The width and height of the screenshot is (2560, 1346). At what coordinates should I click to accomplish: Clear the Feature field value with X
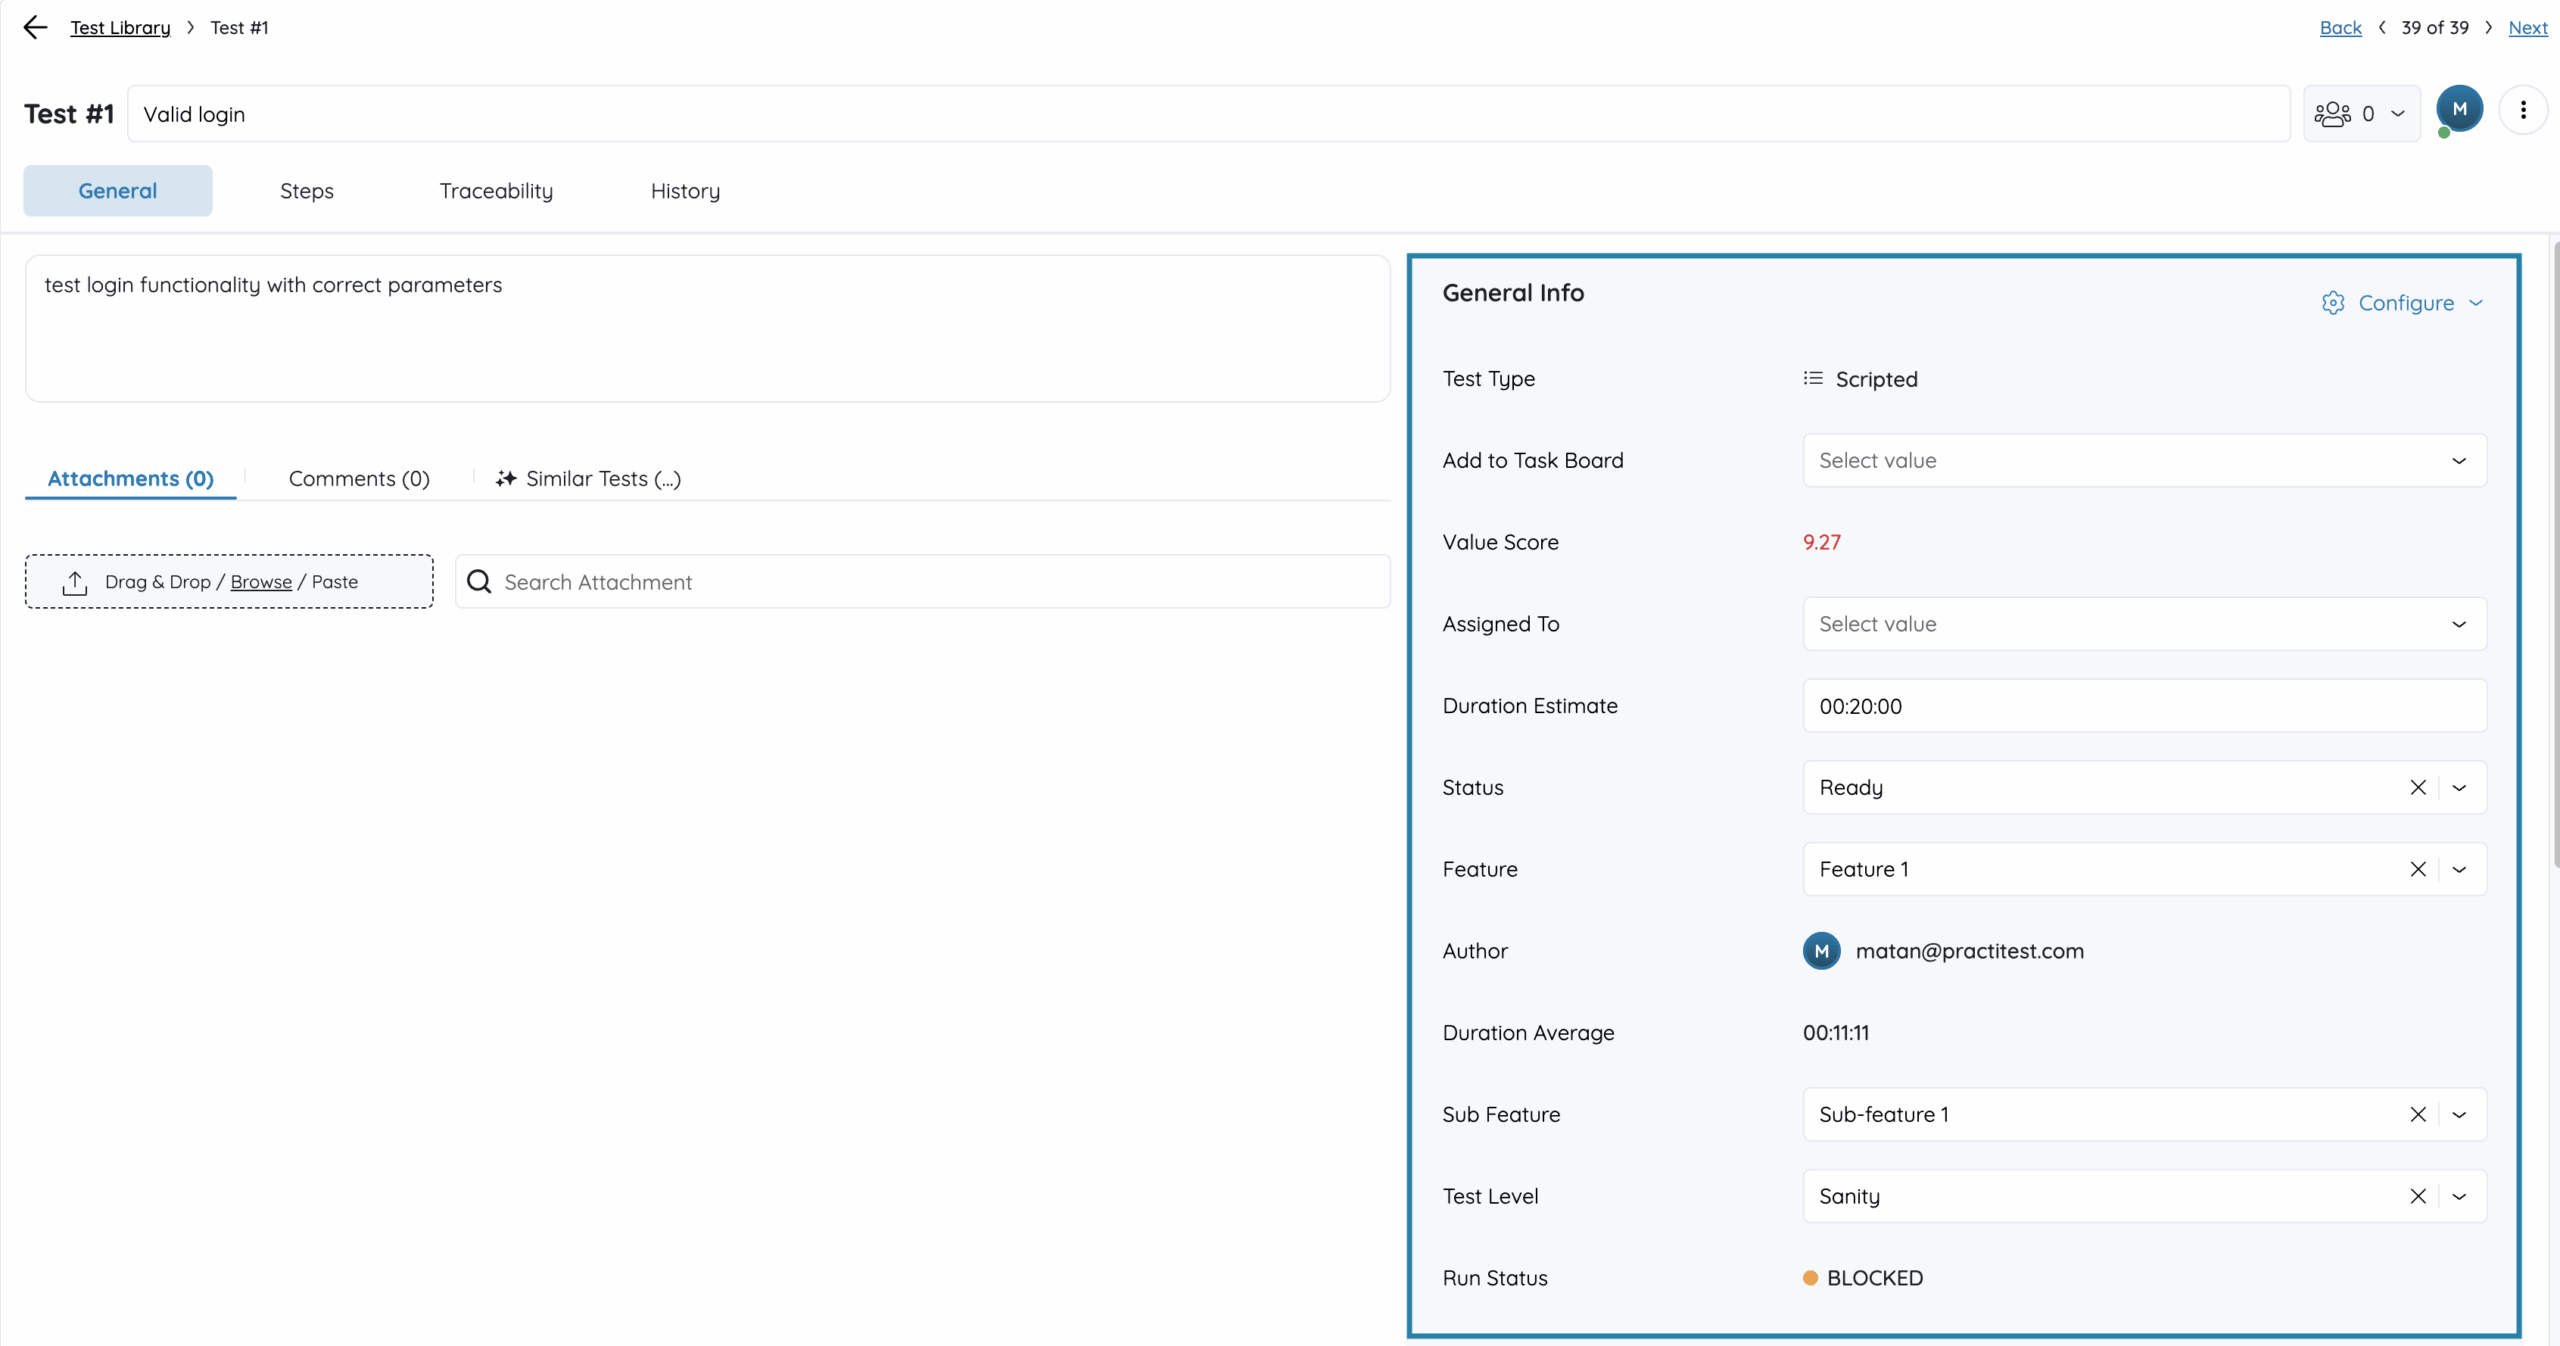point(2418,870)
